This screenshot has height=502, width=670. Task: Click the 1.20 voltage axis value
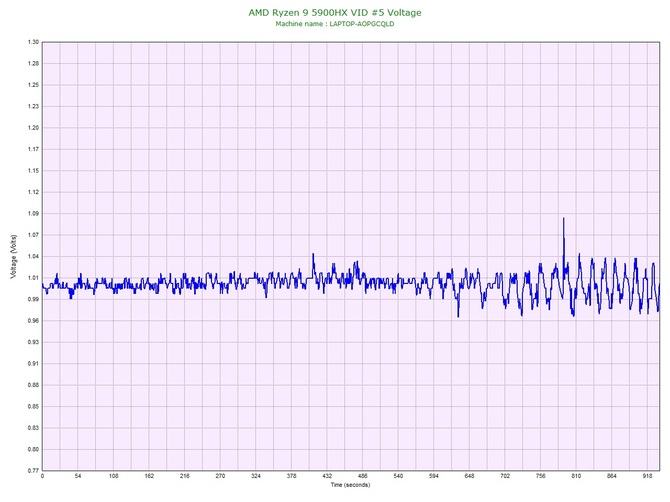[x=33, y=128]
